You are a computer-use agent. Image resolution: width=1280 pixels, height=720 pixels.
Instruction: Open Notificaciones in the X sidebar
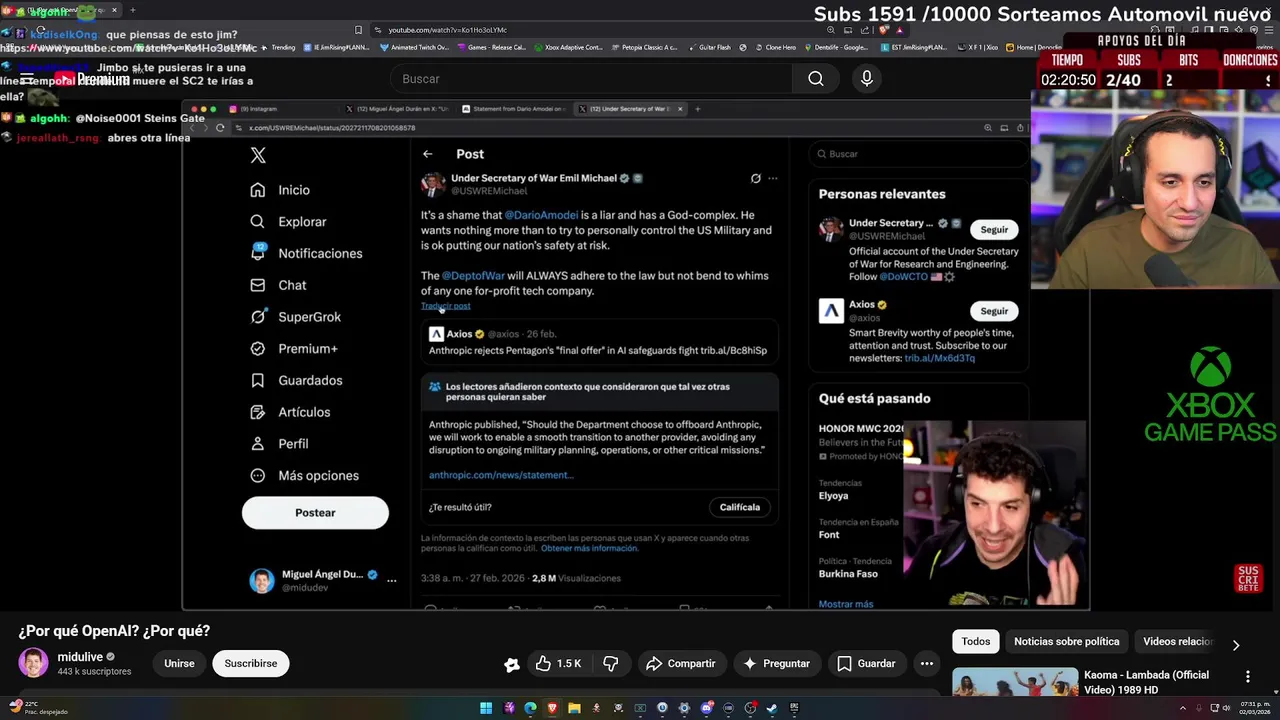pos(306,254)
